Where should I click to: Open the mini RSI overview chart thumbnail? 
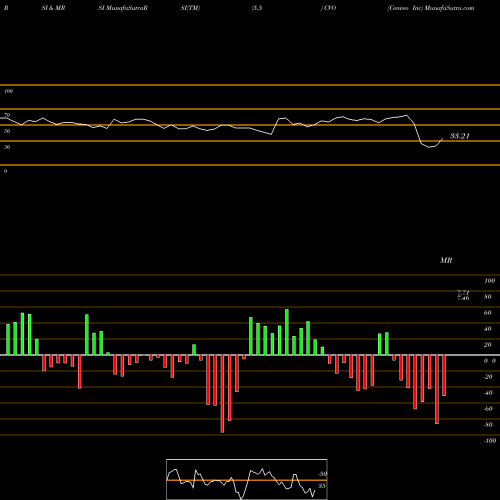point(247,479)
